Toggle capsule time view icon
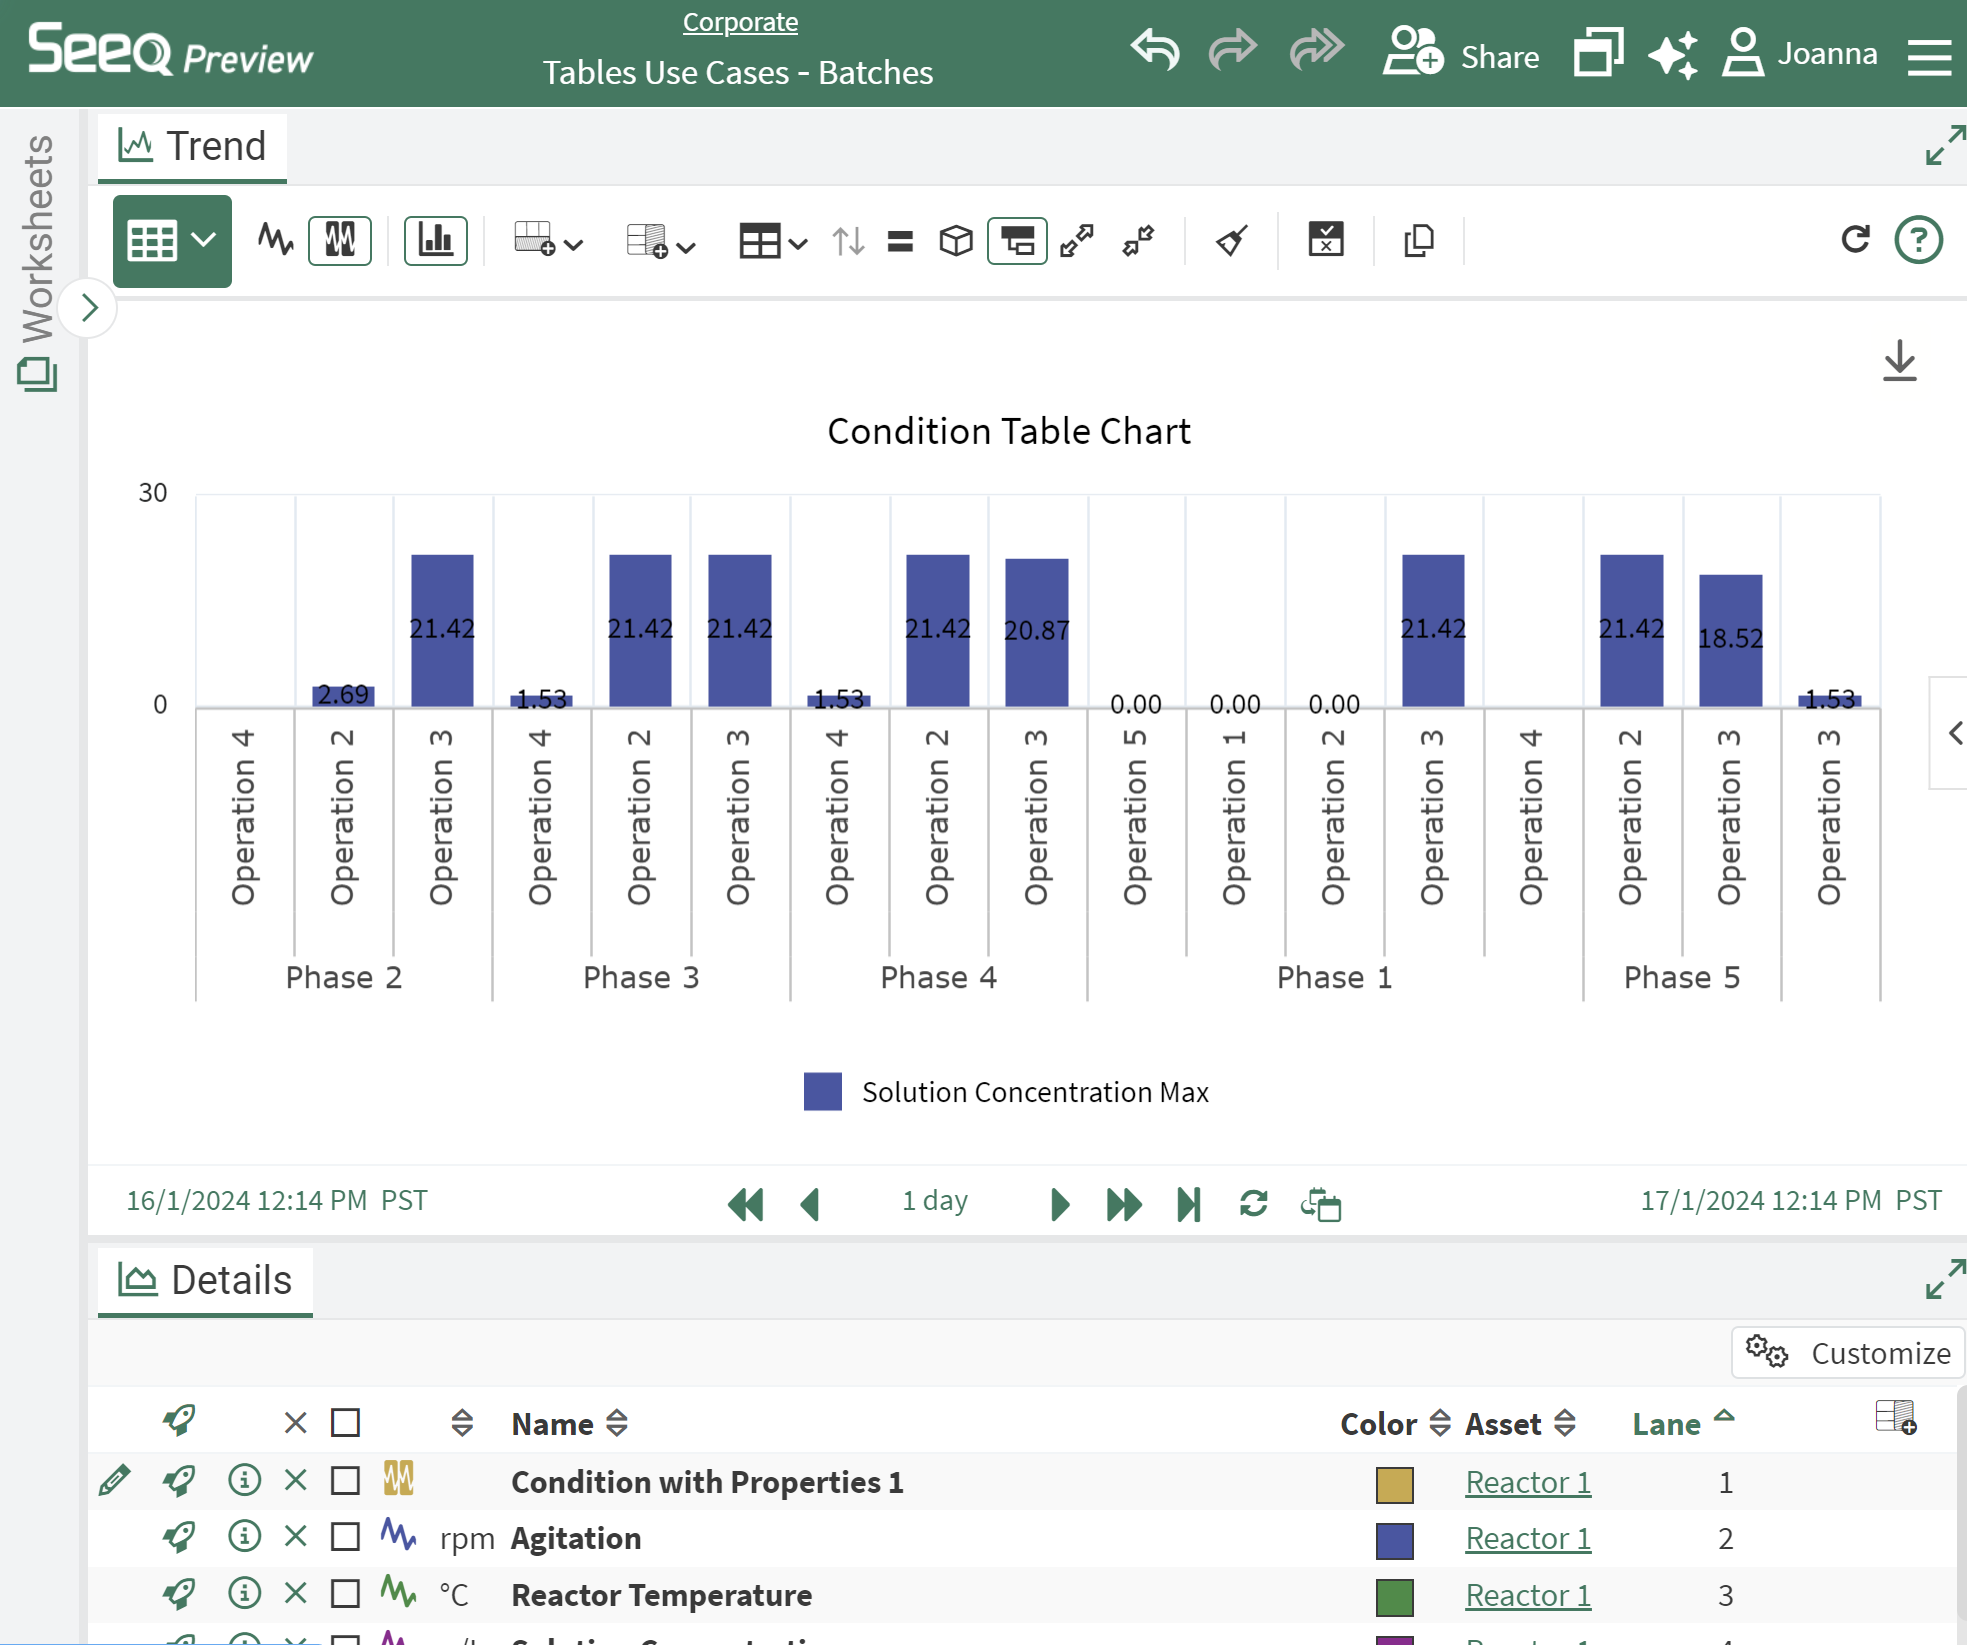Viewport: 1967px width, 1645px height. [x=340, y=240]
